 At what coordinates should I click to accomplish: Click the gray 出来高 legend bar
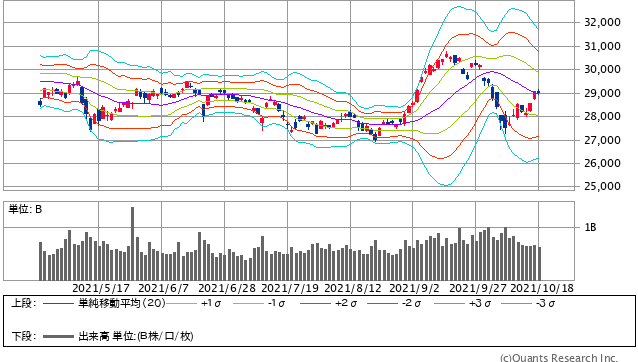pos(58,336)
